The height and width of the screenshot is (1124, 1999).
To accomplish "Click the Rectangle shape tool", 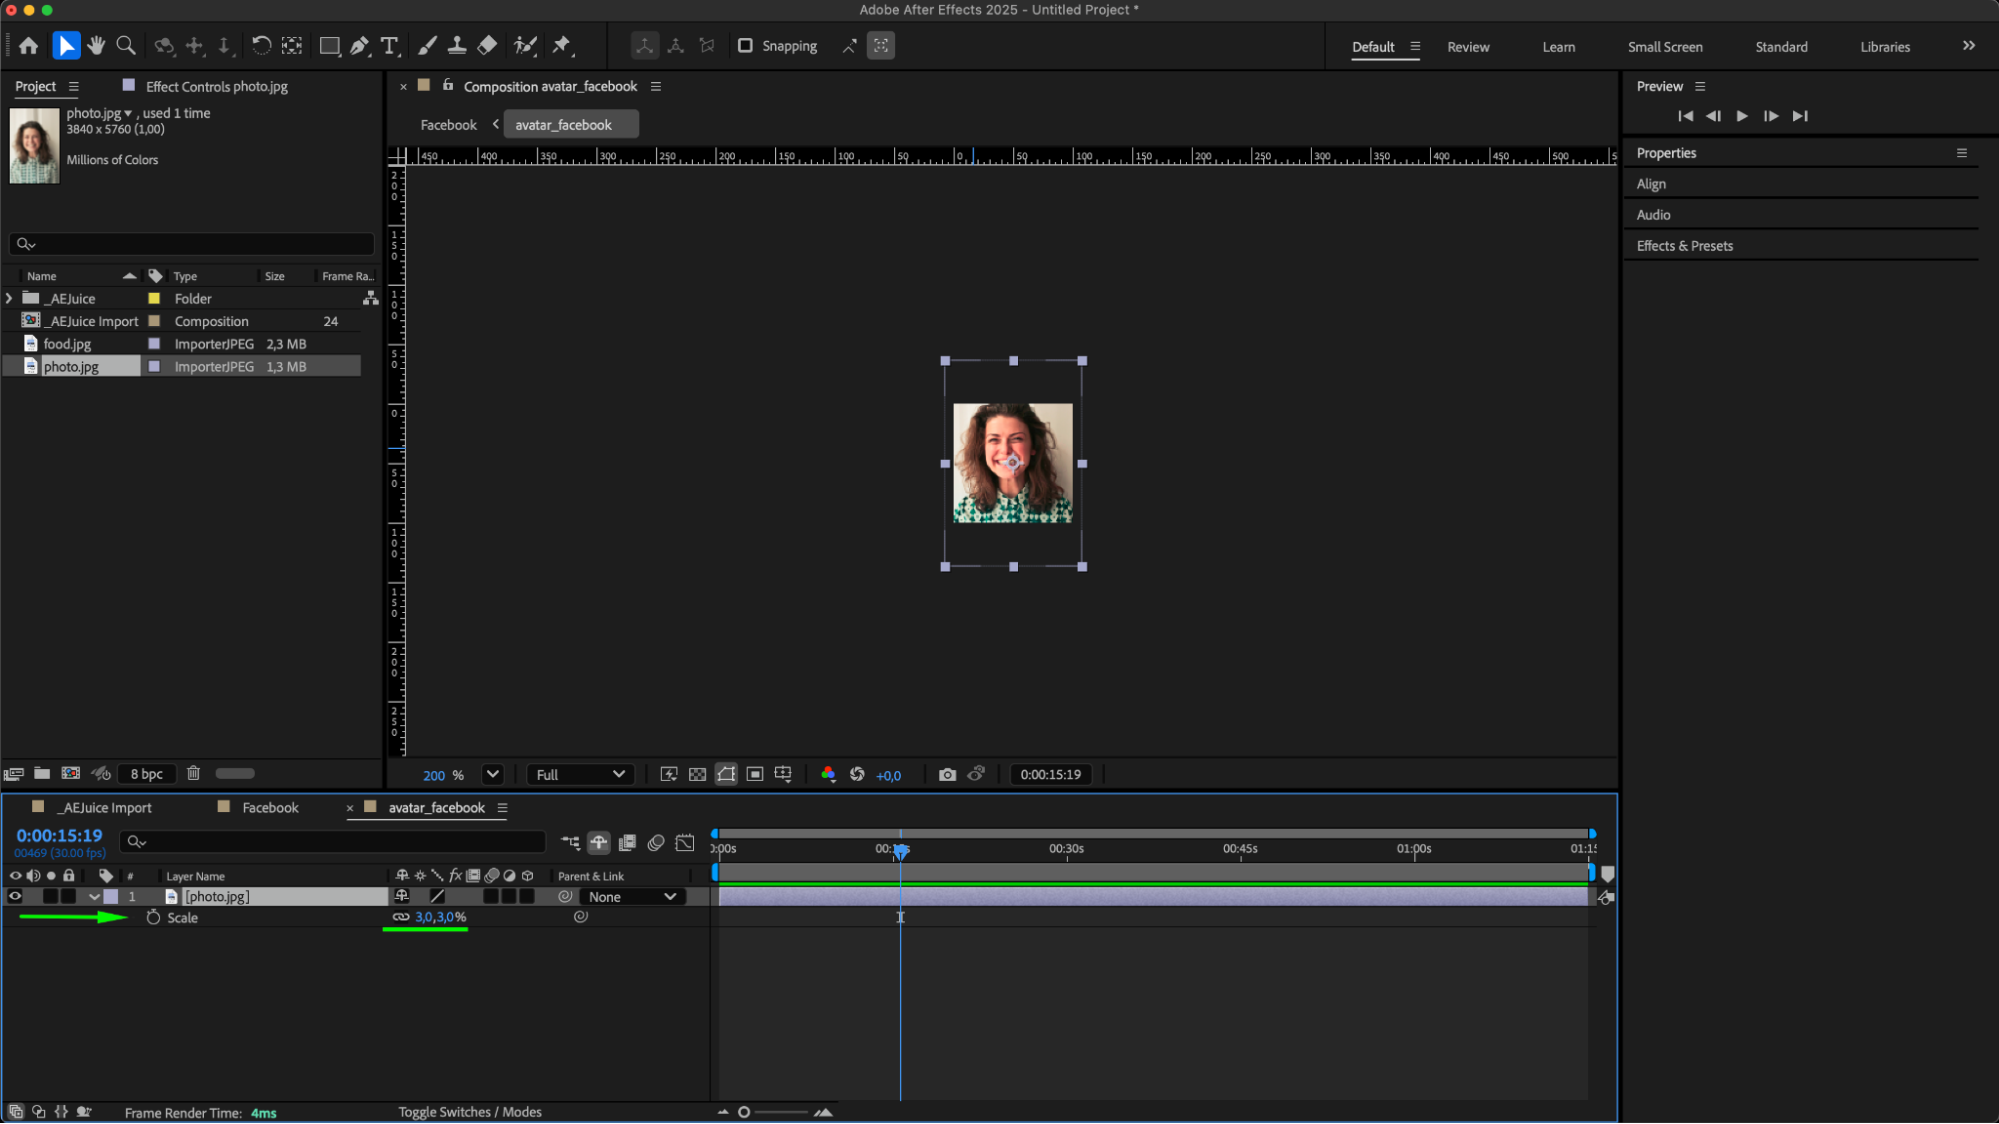I will pos(328,45).
